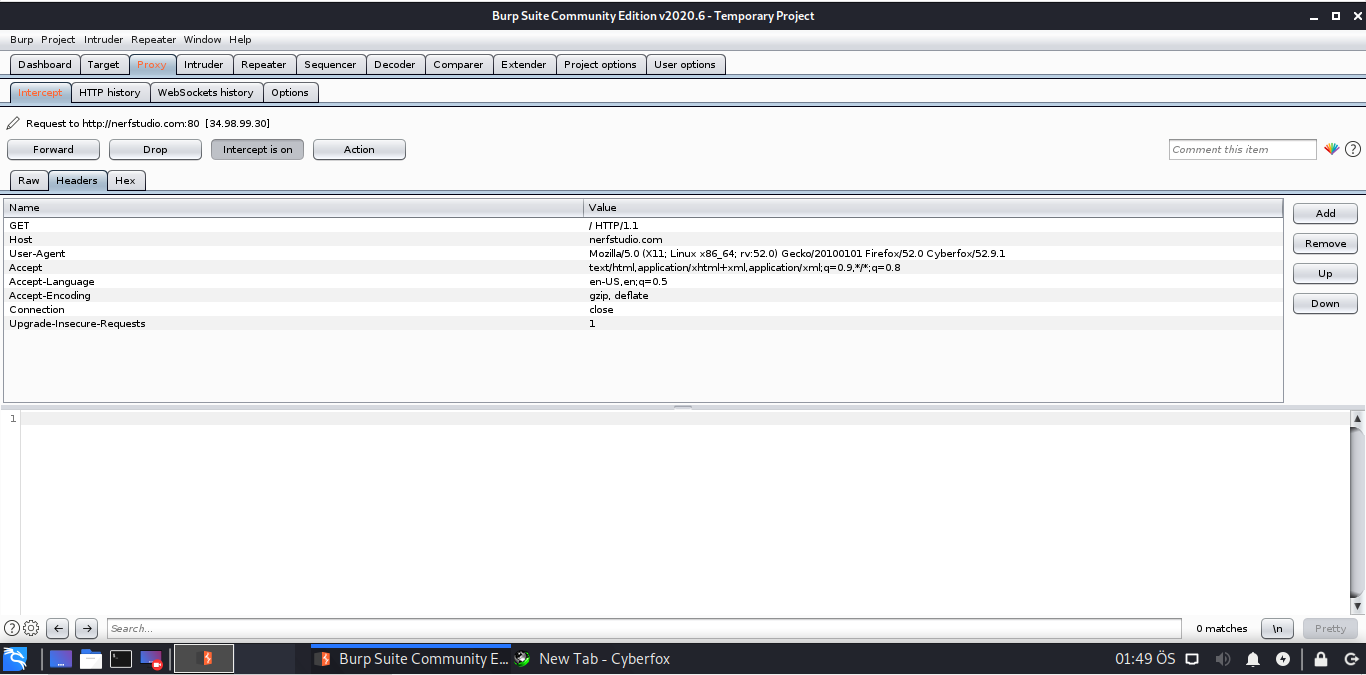Open the Window menu
This screenshot has width=1366, height=675.
202,39
